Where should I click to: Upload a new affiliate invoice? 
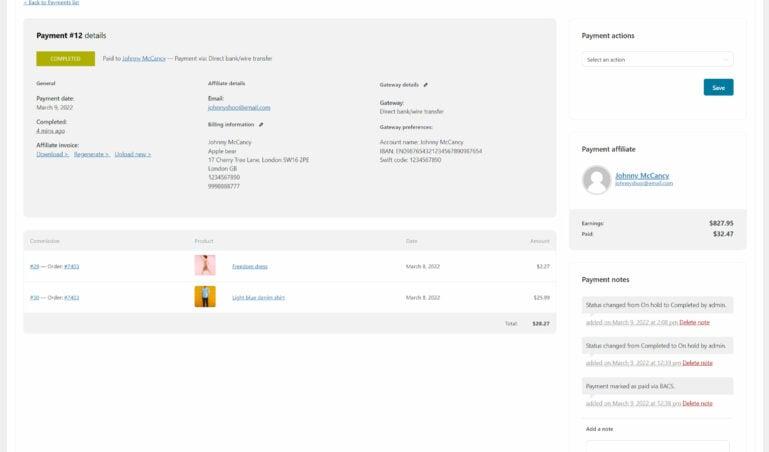[133, 154]
